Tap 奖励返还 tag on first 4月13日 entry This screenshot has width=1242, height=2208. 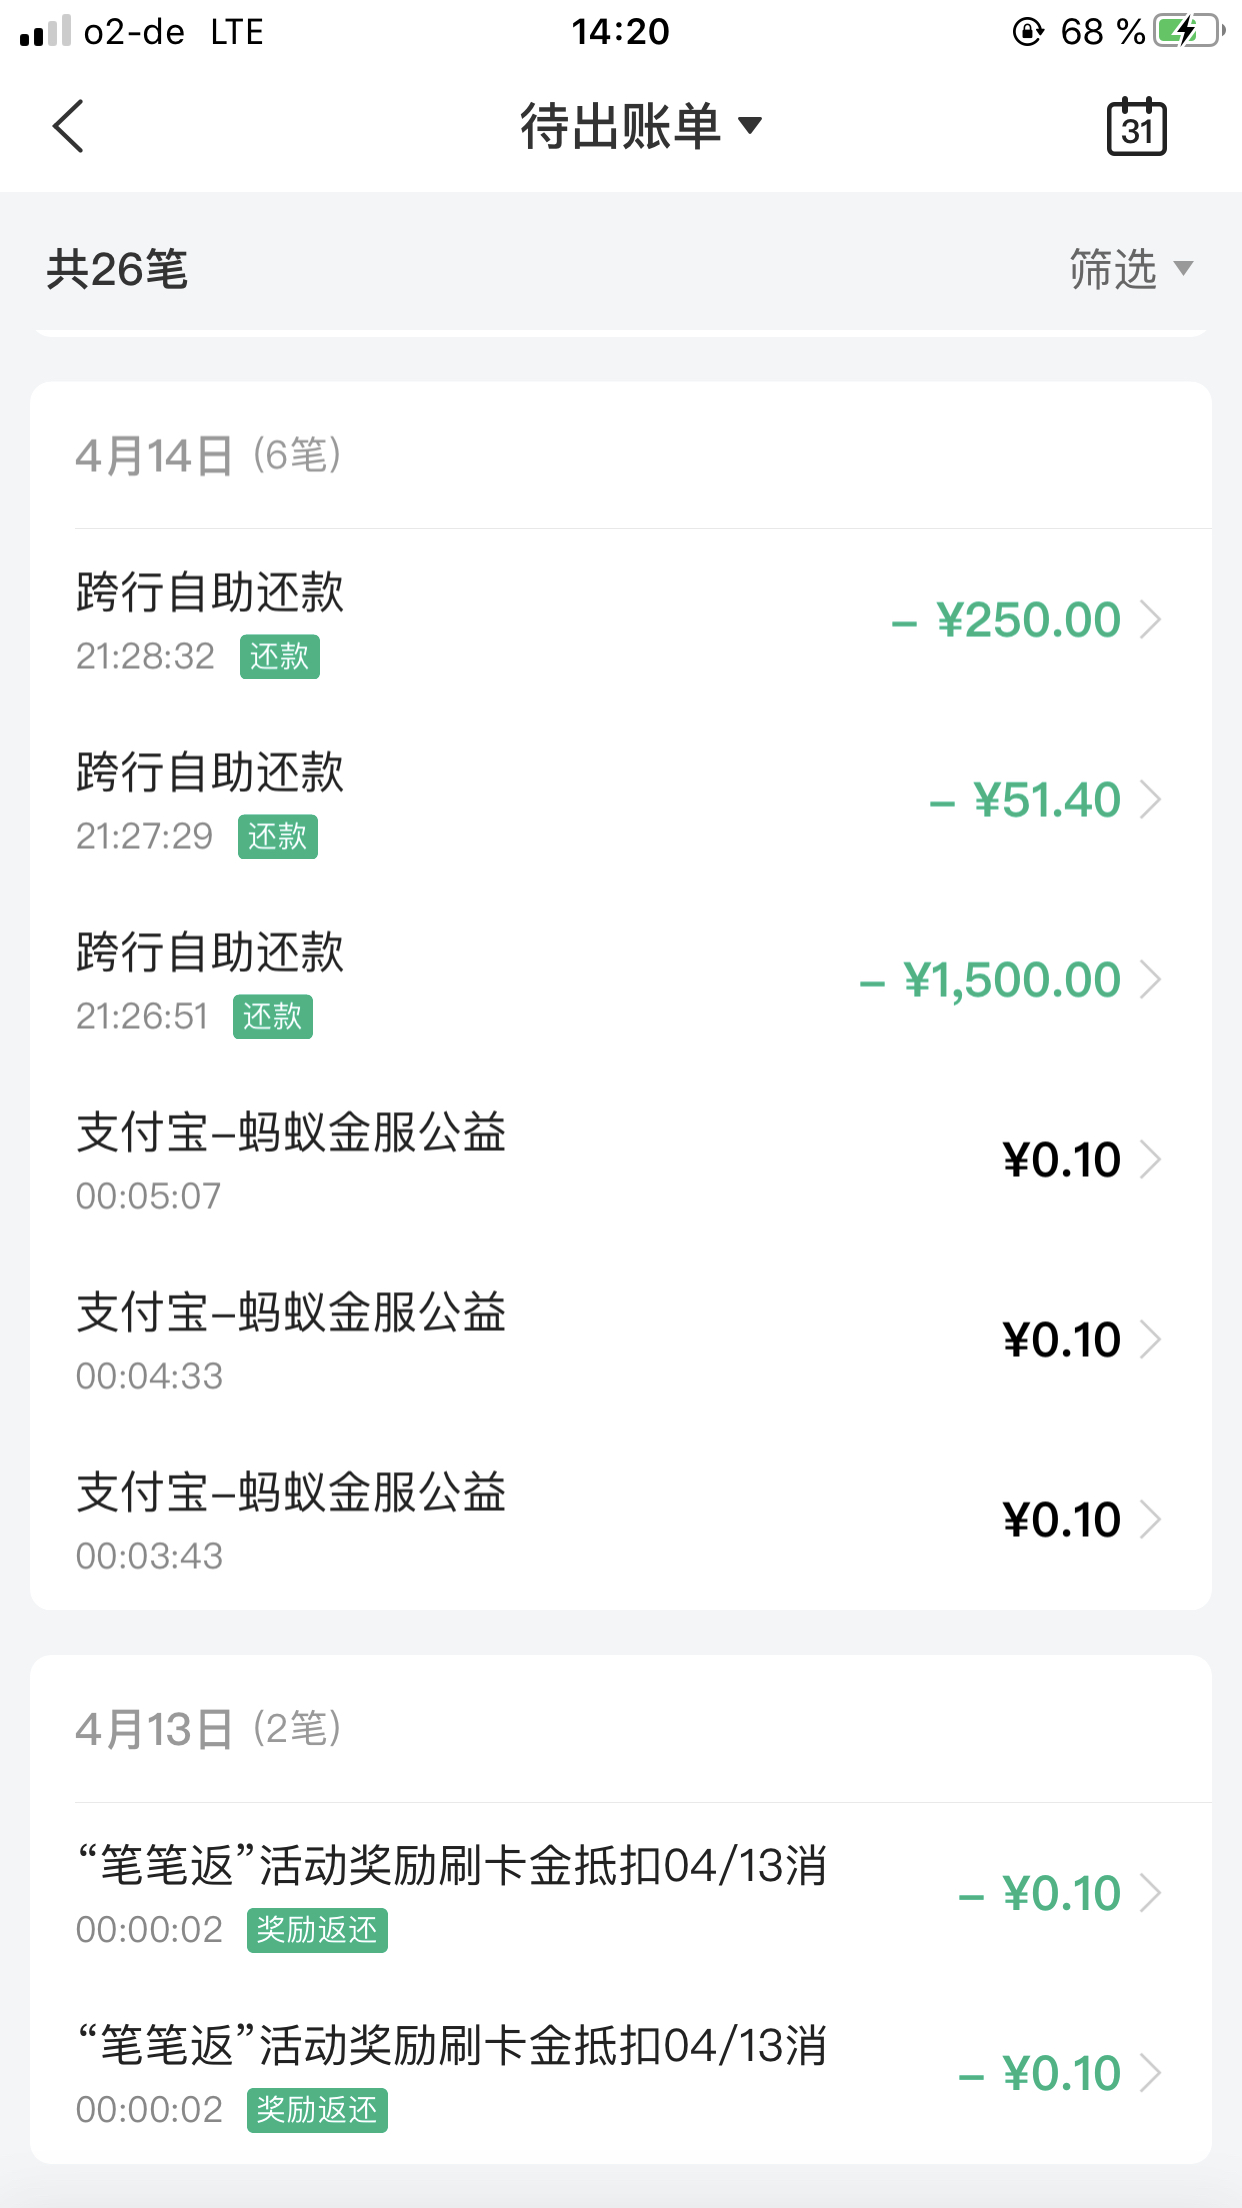pyautogui.click(x=317, y=1931)
